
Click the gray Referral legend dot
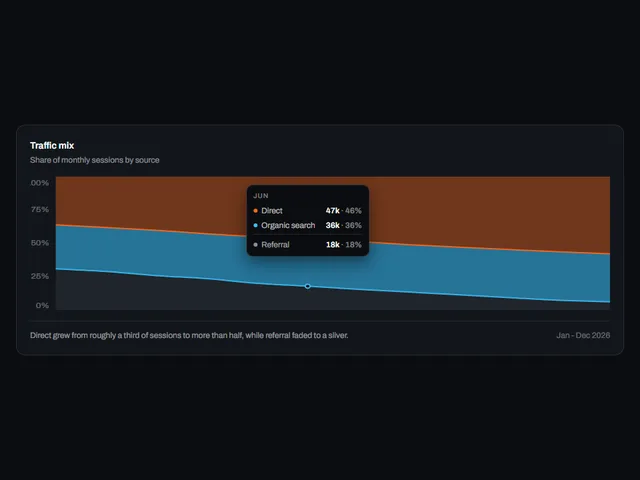click(256, 245)
